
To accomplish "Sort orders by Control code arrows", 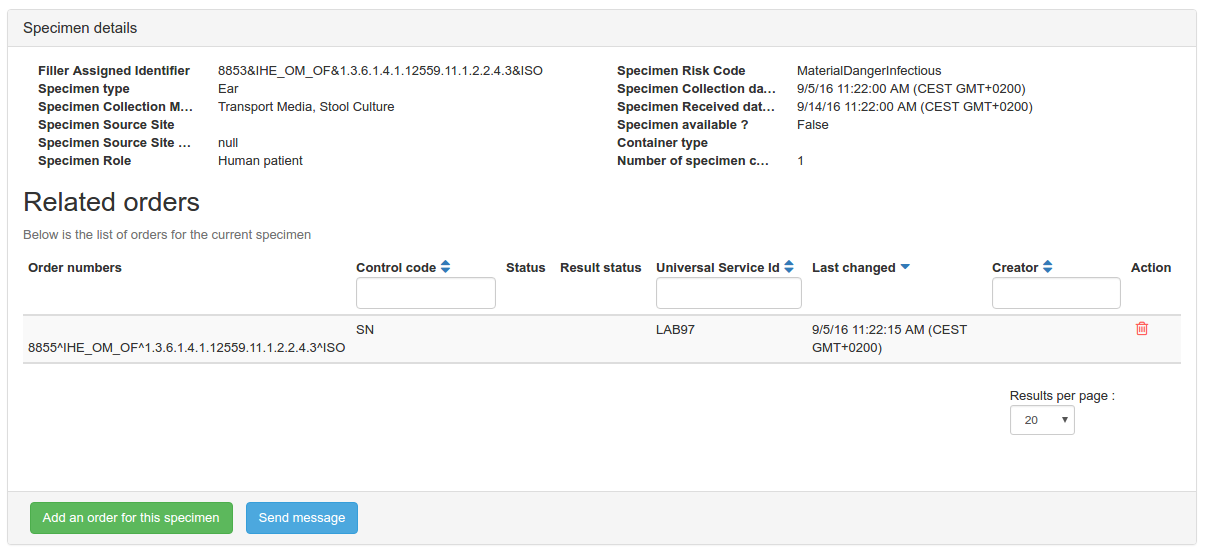I will click(x=446, y=267).
